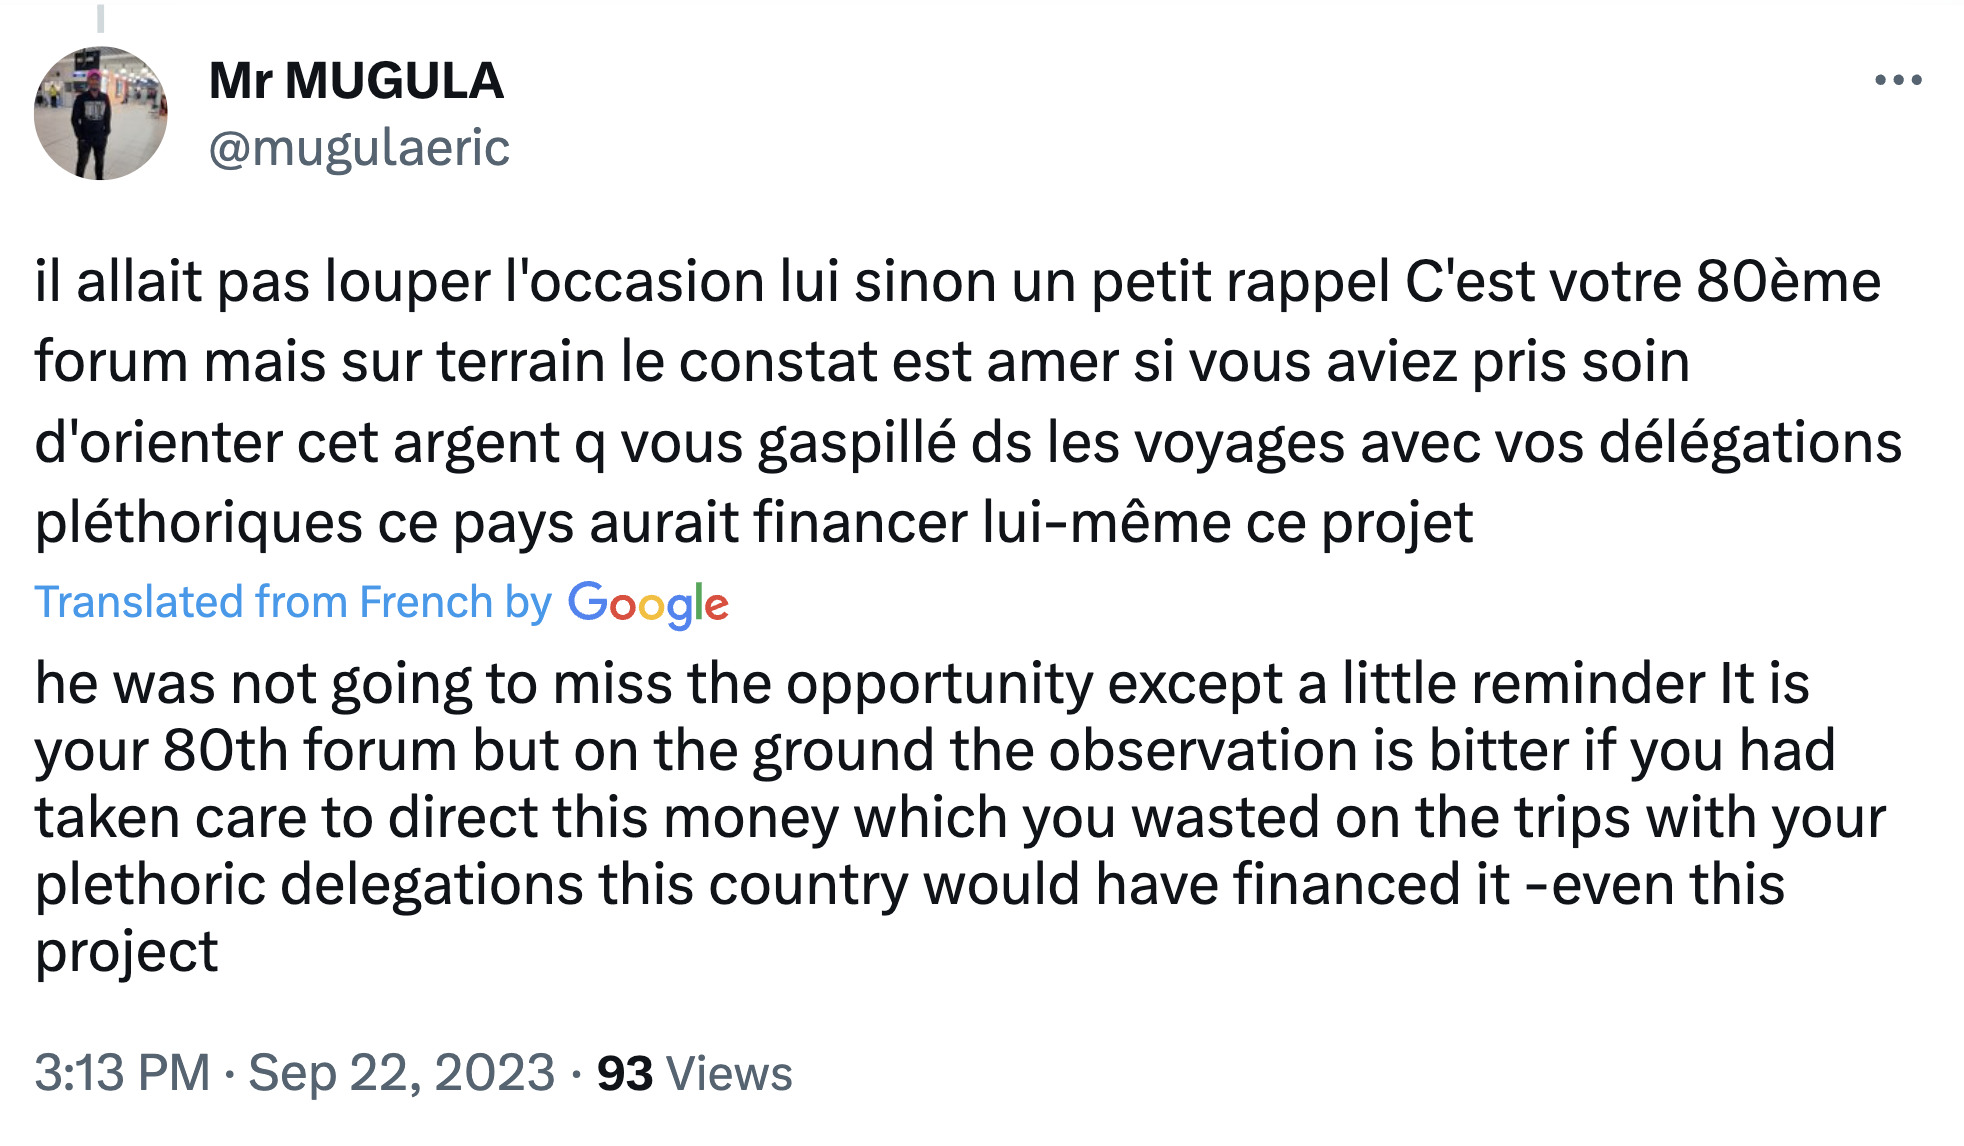The width and height of the screenshot is (1964, 1146).
Task: Click the final word project of translation
Action: pyautogui.click(x=126, y=952)
